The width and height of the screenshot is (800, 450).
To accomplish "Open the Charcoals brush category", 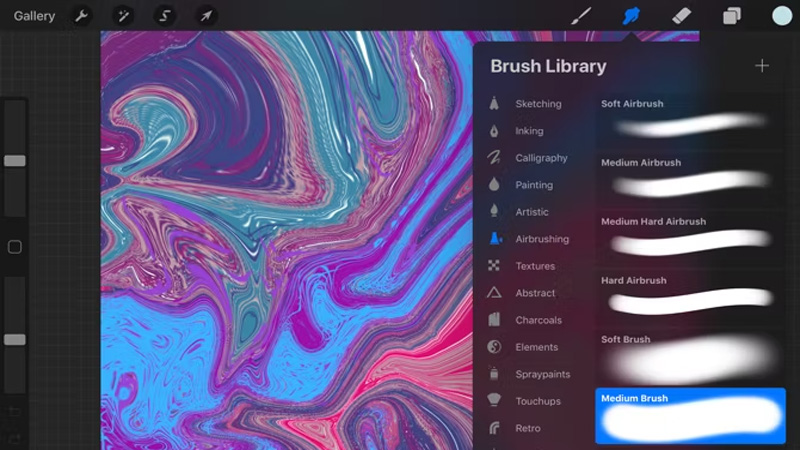I will [x=538, y=320].
